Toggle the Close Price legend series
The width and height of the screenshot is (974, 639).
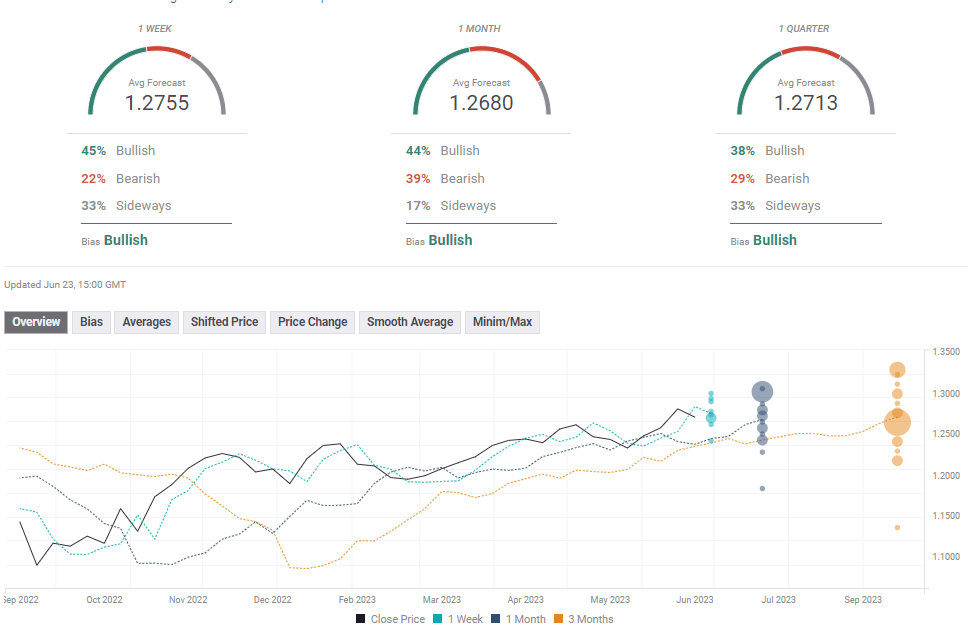(x=390, y=619)
